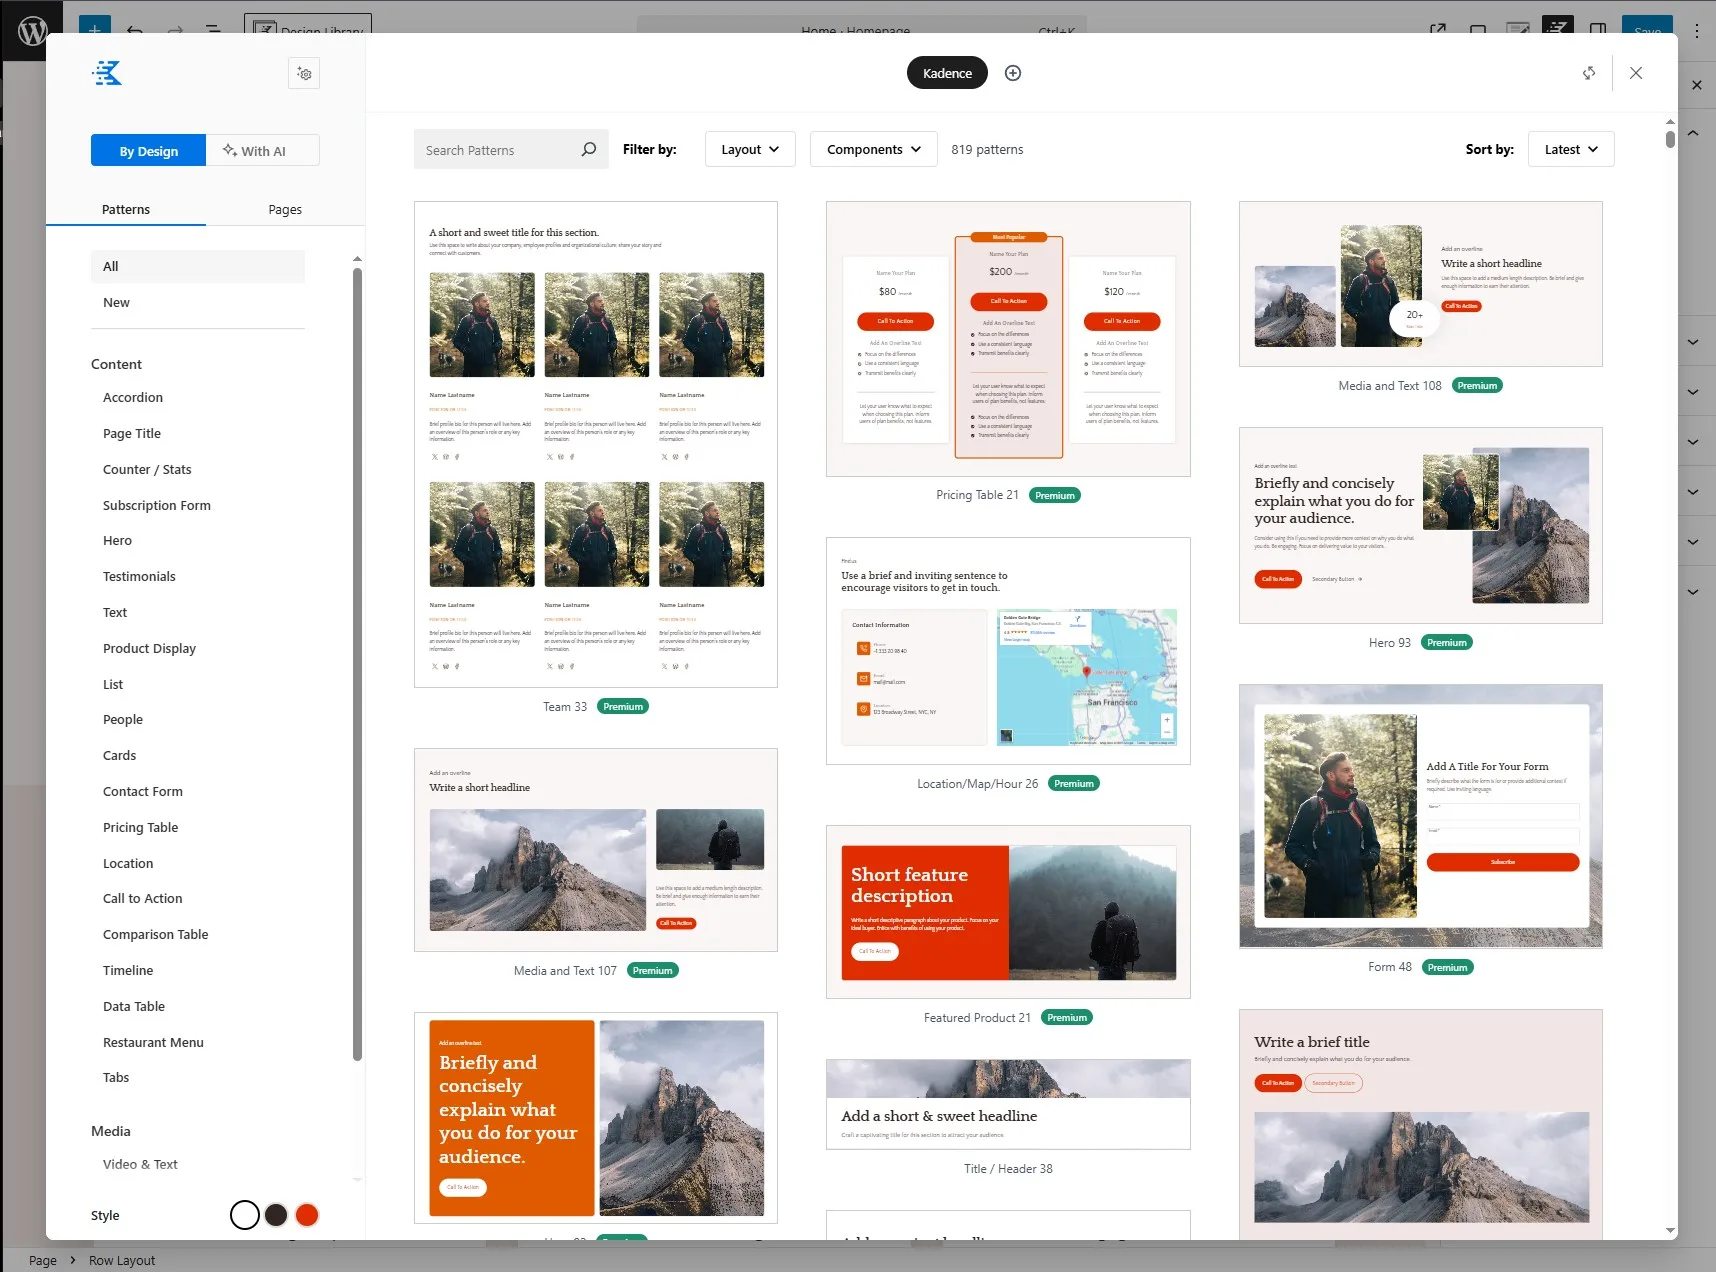Click the Kadence logo in the sidebar
This screenshot has height=1272, width=1716.
(108, 72)
